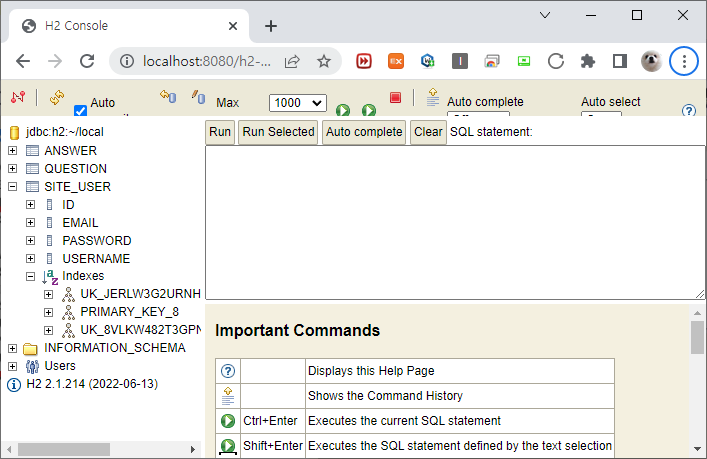Open the Max rows 1000 dropdown

[x=298, y=103]
